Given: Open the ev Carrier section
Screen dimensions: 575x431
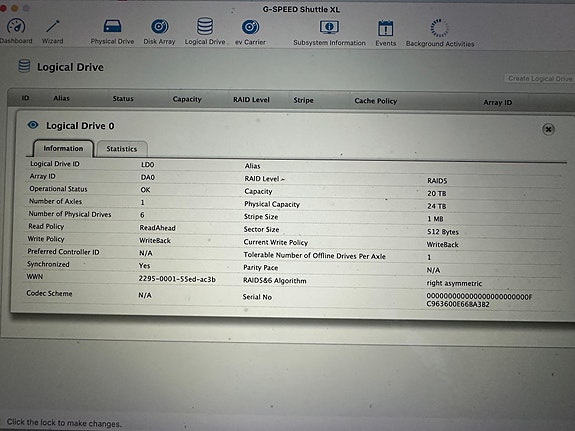Looking at the screenshot, I should point(250,32).
